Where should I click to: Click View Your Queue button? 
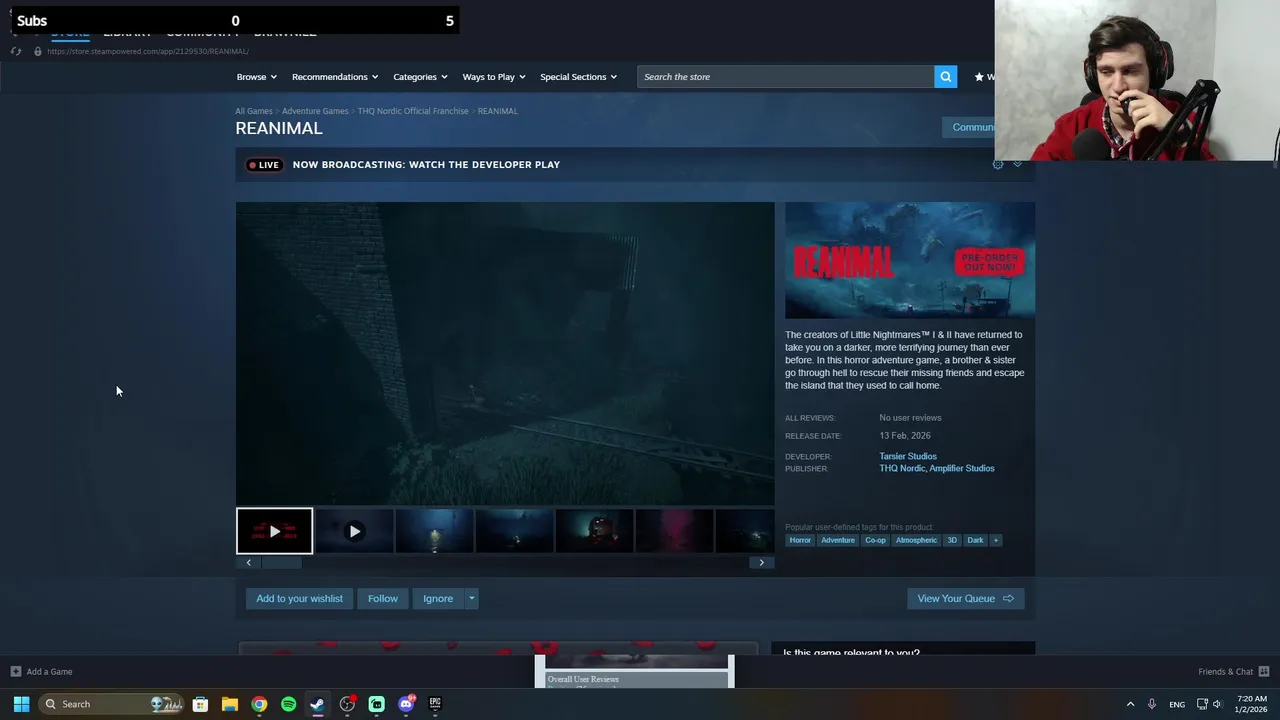point(965,598)
